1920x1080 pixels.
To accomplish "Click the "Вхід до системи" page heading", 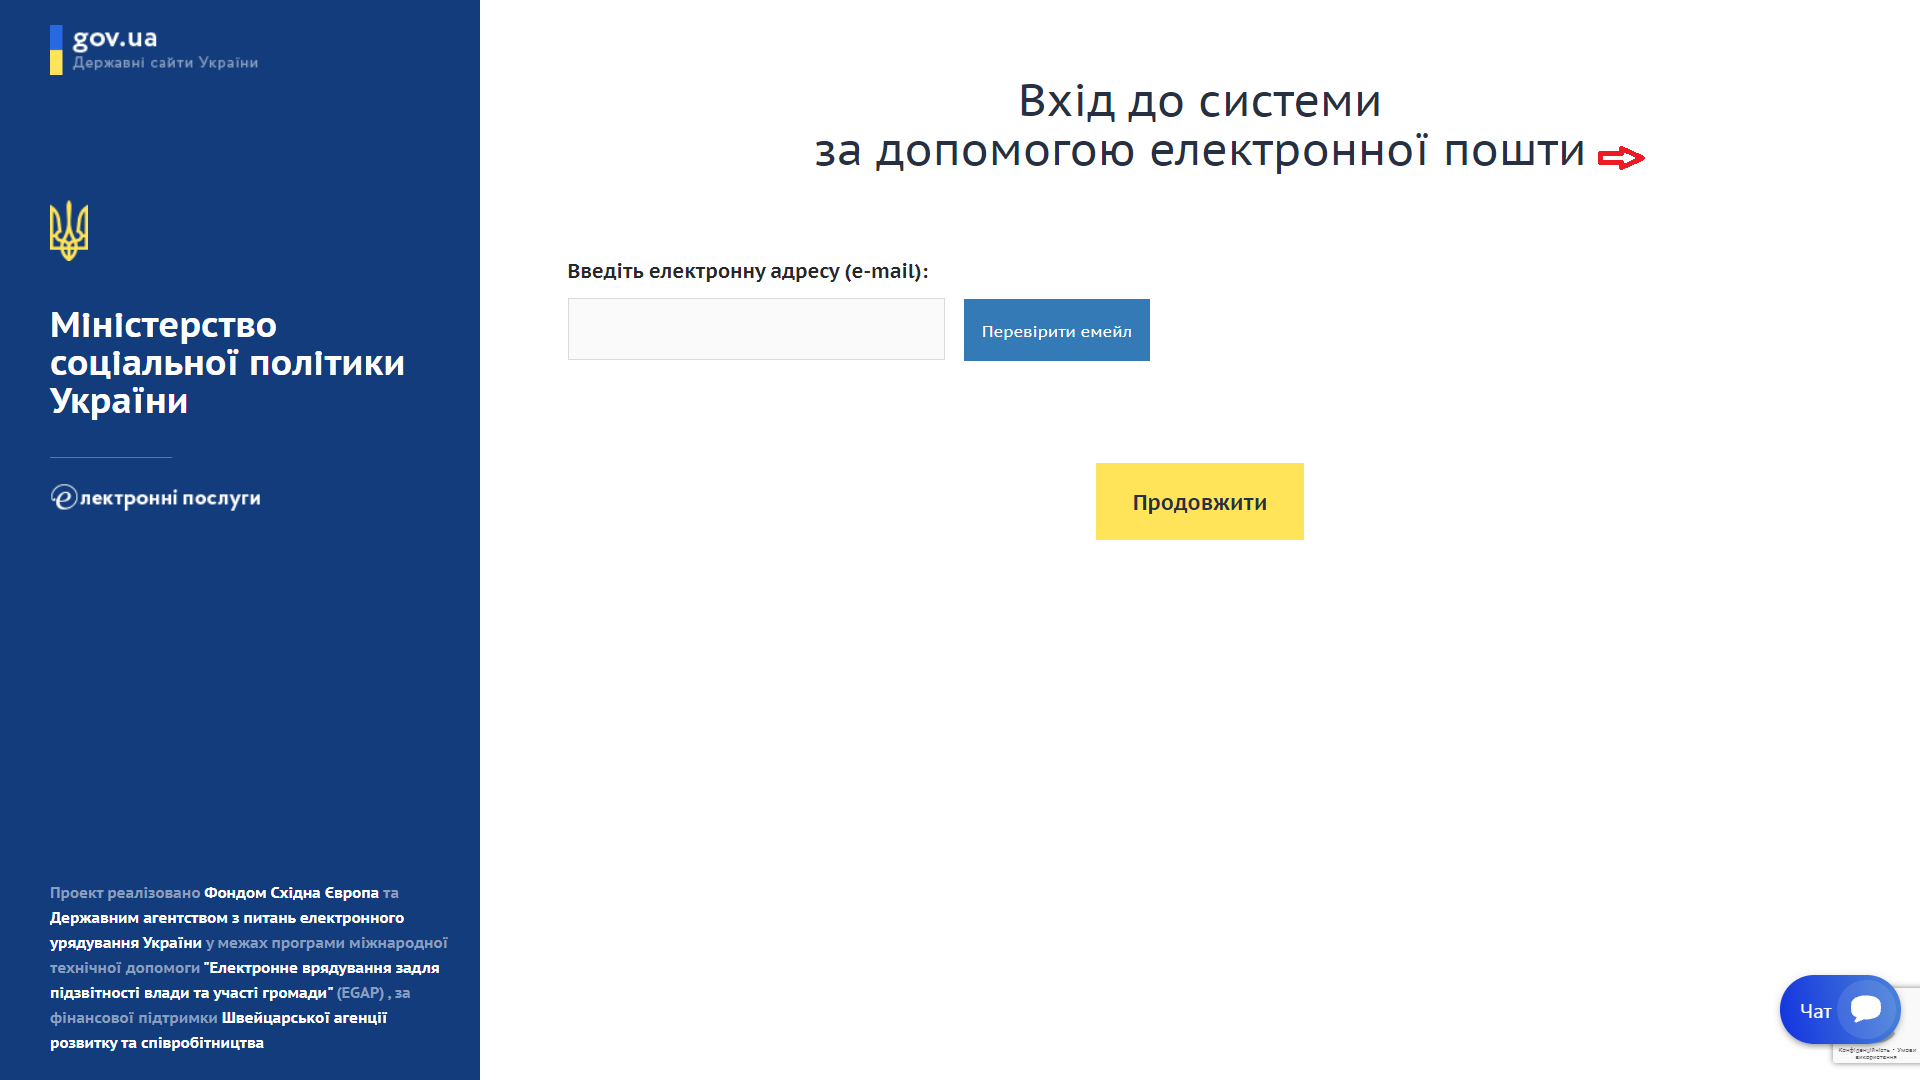I will [x=1199, y=101].
